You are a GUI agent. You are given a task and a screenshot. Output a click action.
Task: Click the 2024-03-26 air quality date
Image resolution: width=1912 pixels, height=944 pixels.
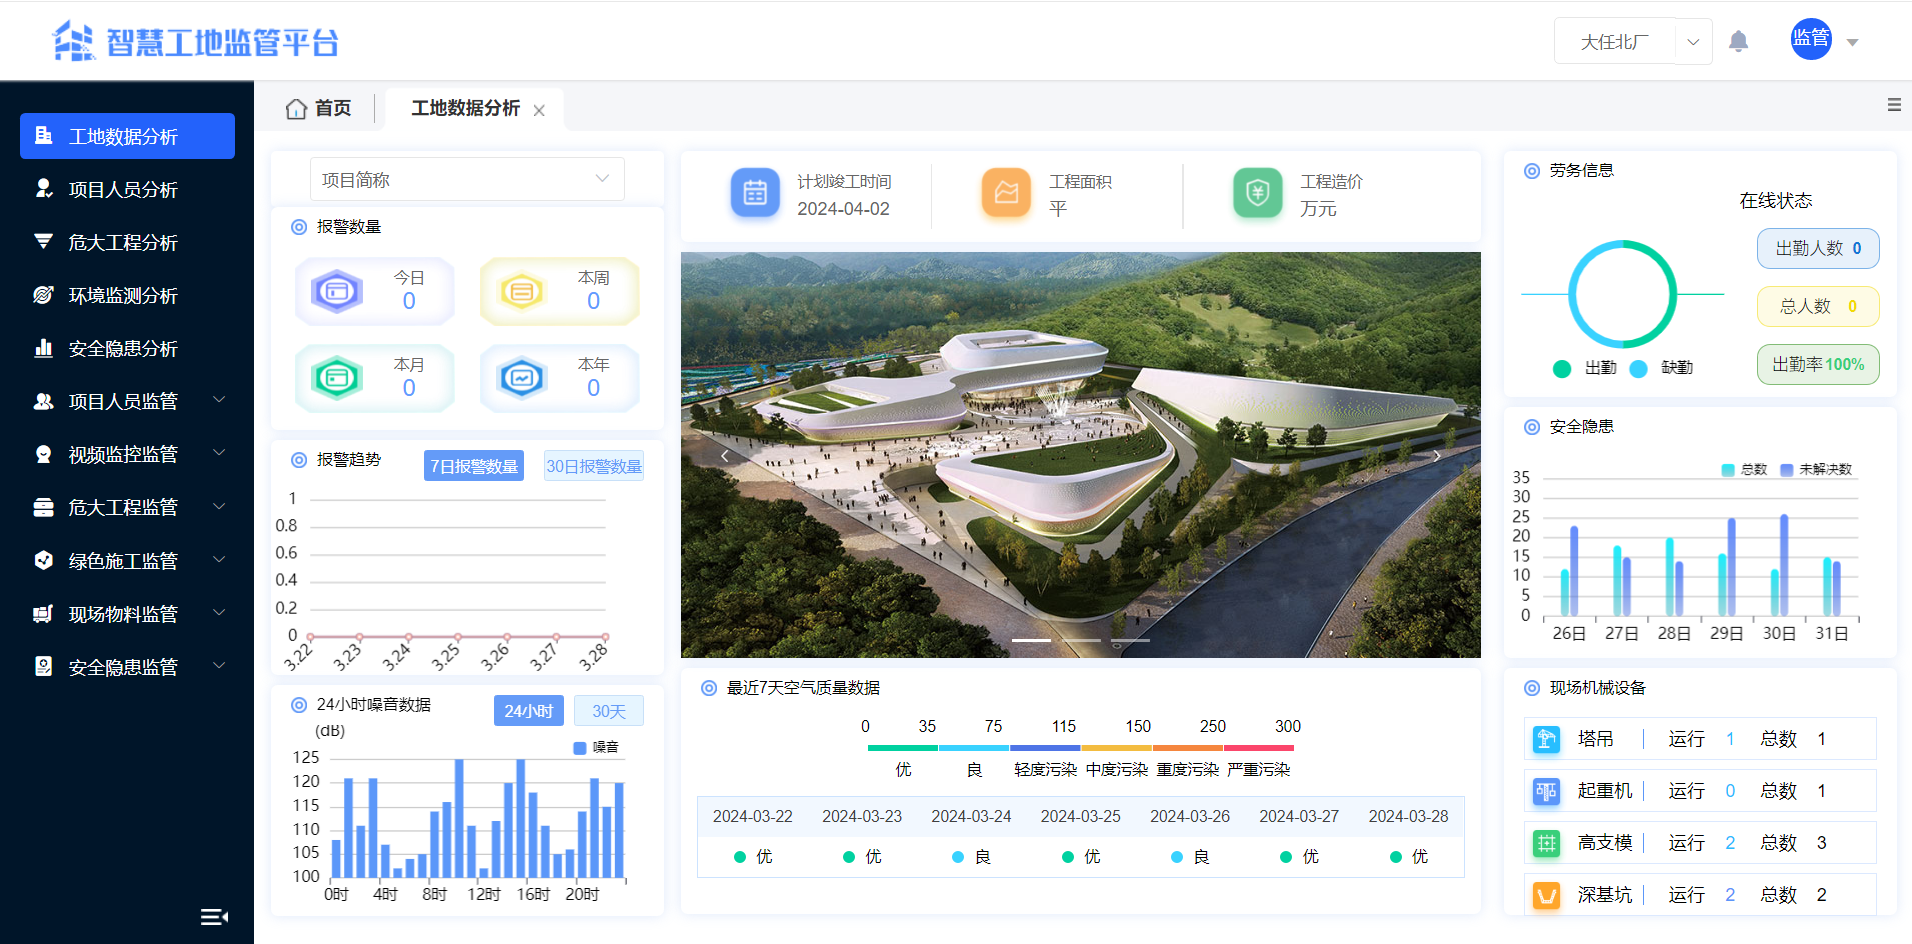(1190, 816)
